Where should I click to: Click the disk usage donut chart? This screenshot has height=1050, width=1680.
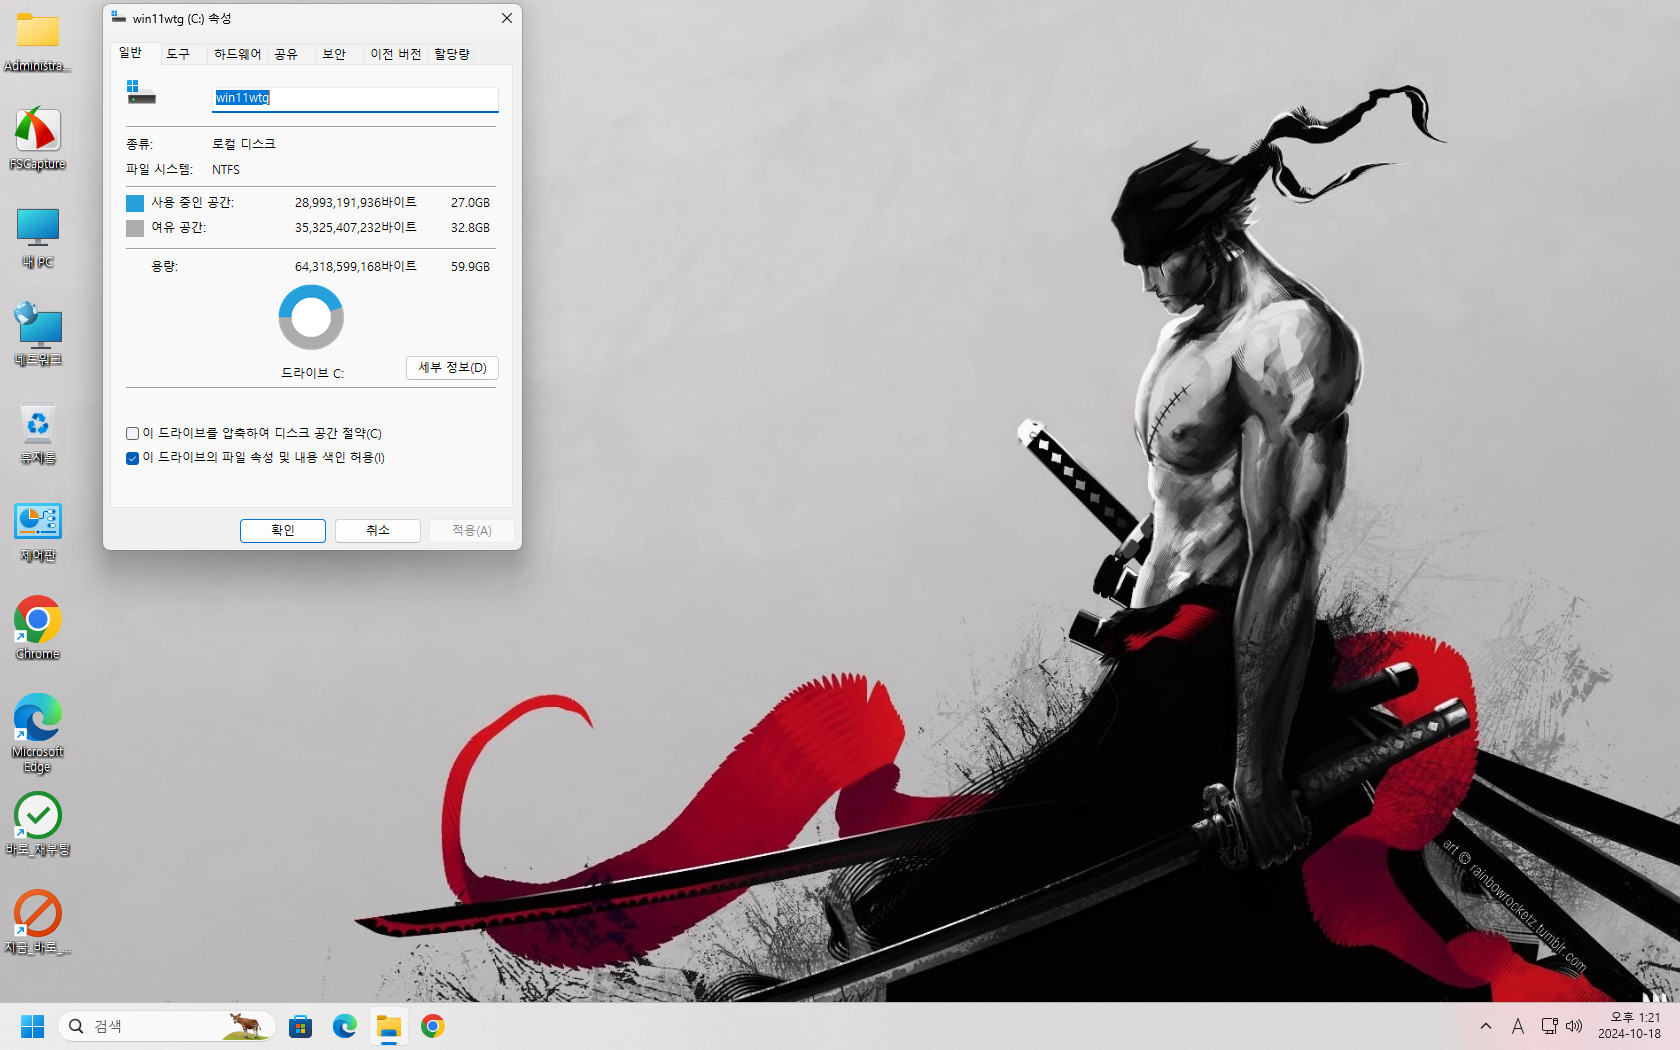coord(311,317)
